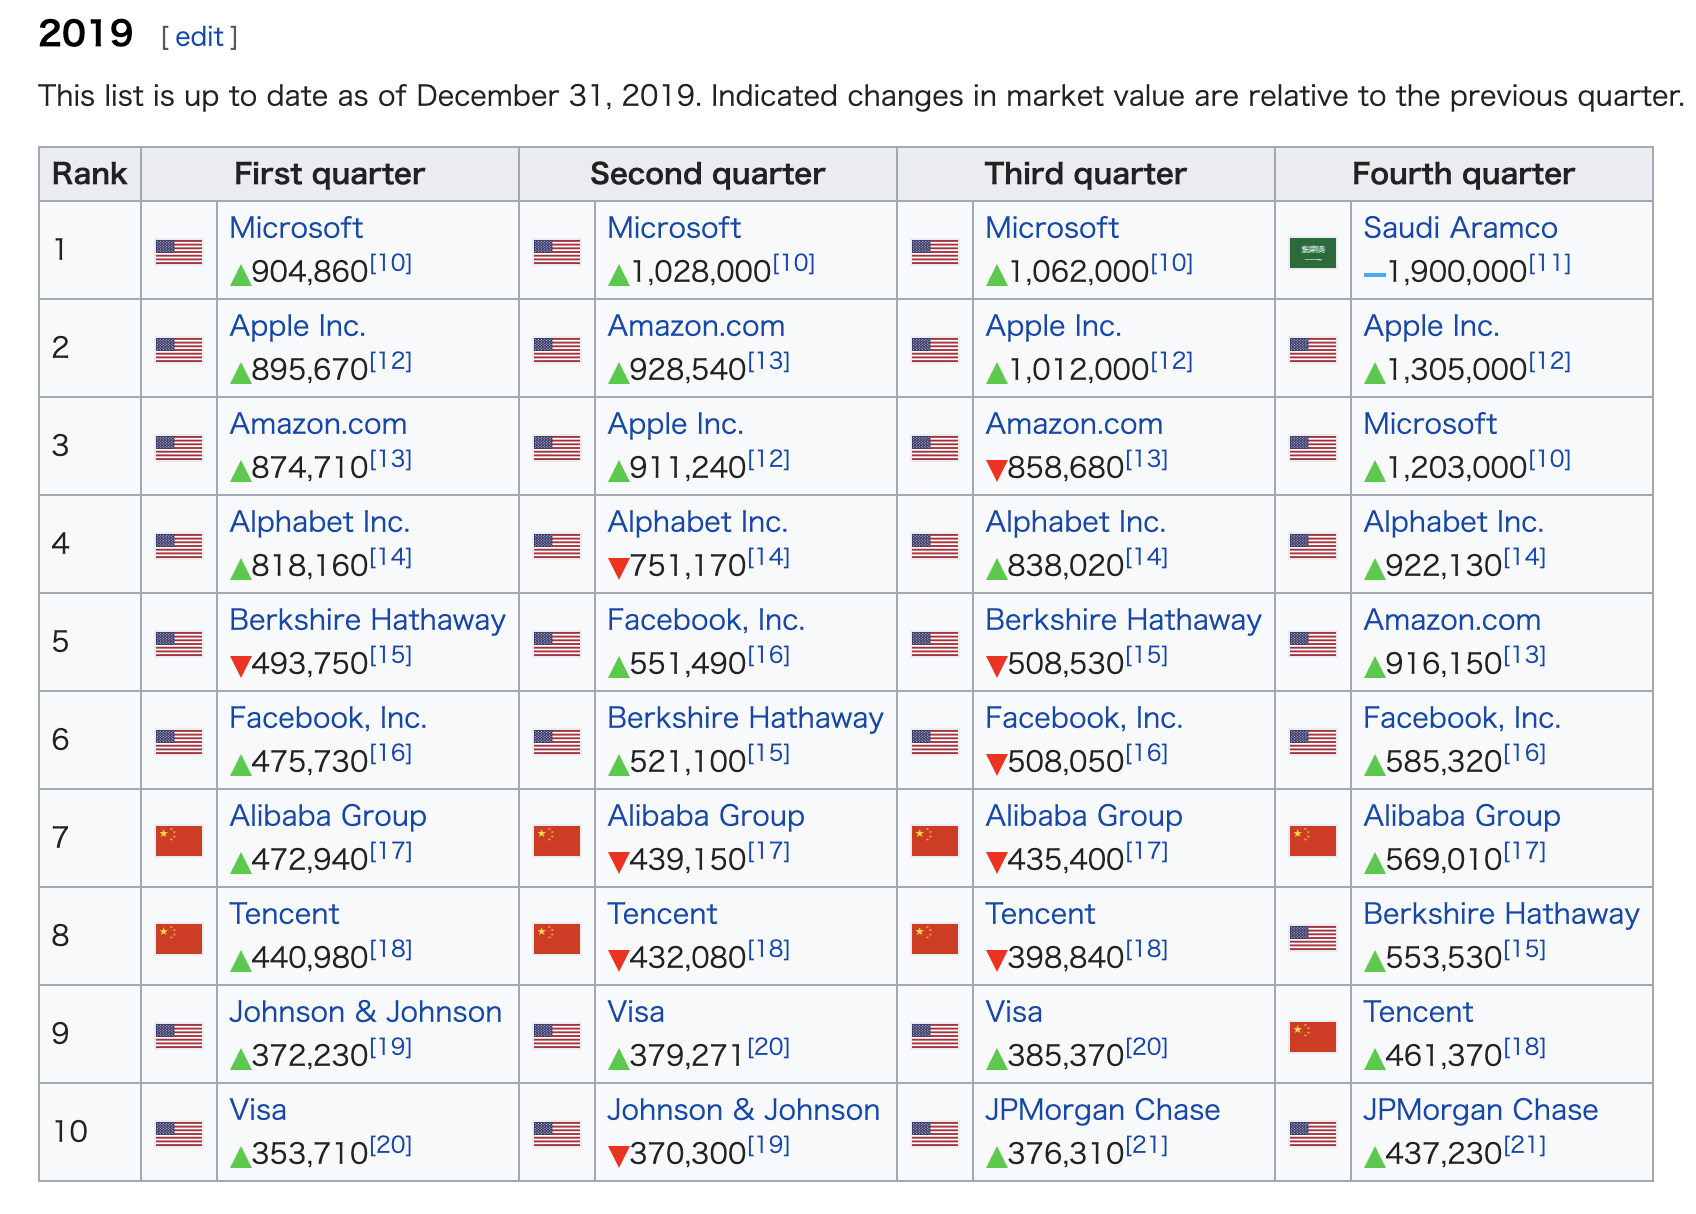Open reference [21] next to 376,310
The image size is (1696, 1214).
1147,1145
